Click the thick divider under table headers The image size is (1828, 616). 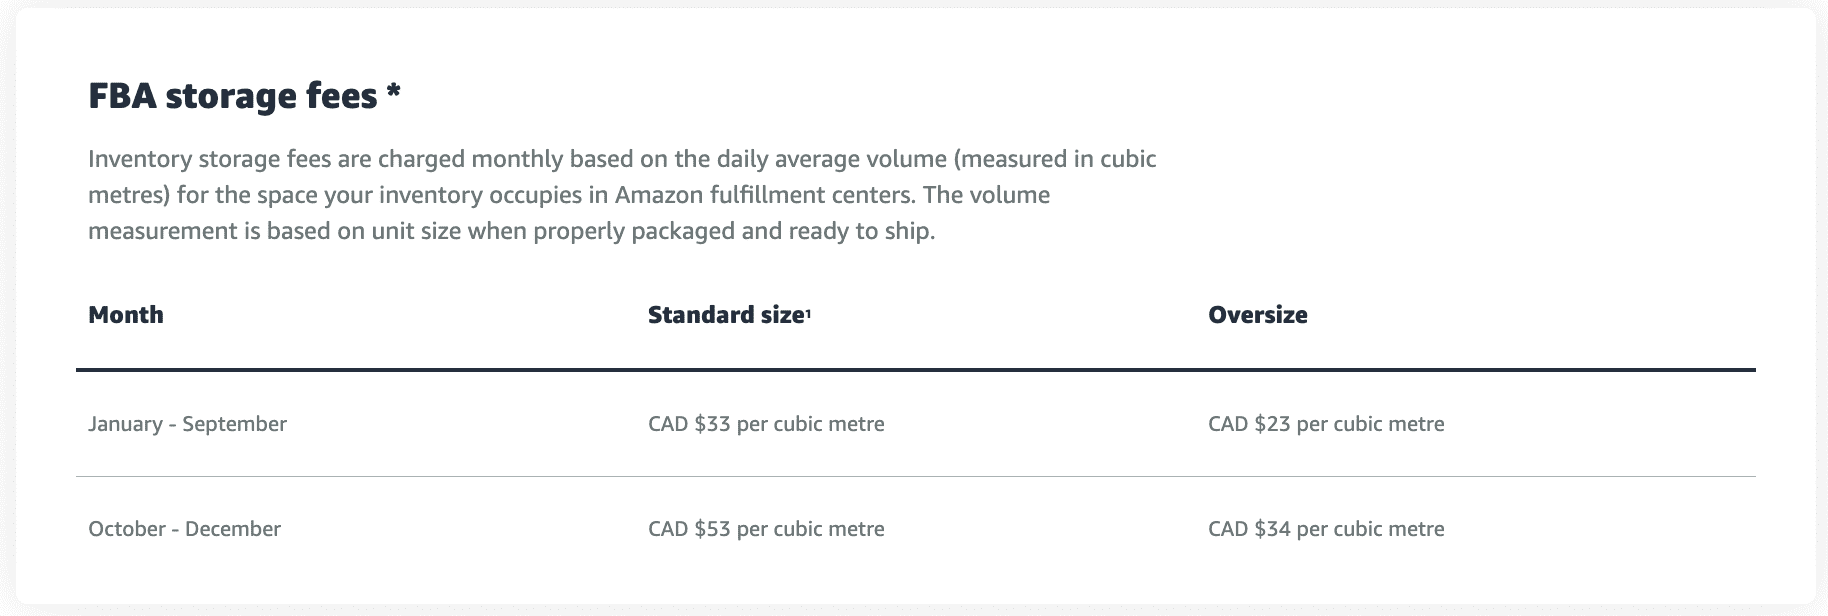[x=915, y=370]
